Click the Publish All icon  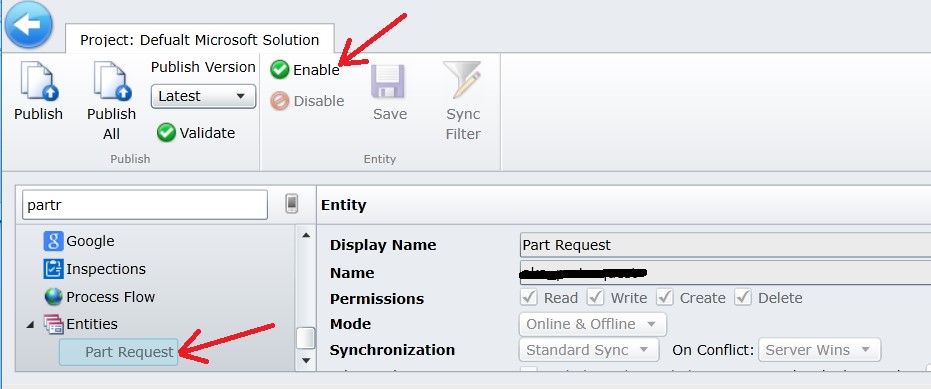[112, 83]
